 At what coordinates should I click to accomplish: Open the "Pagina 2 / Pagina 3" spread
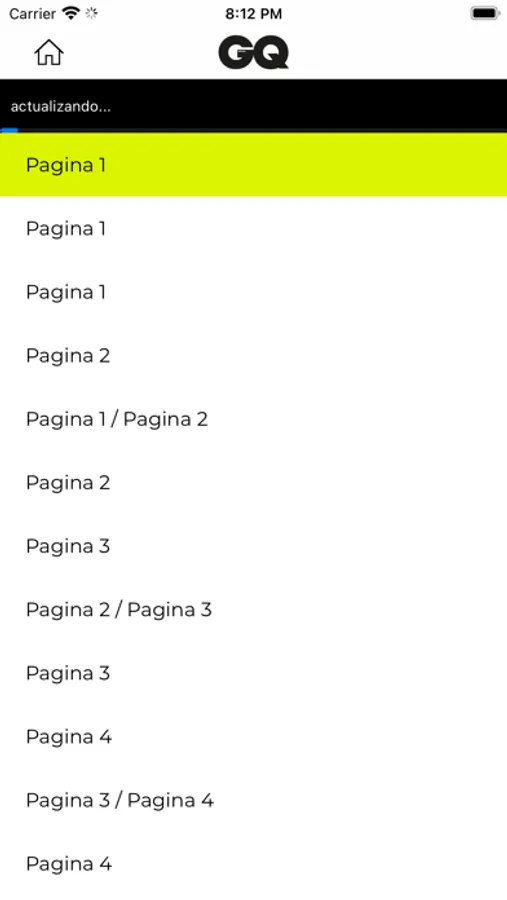pyautogui.click(x=253, y=610)
